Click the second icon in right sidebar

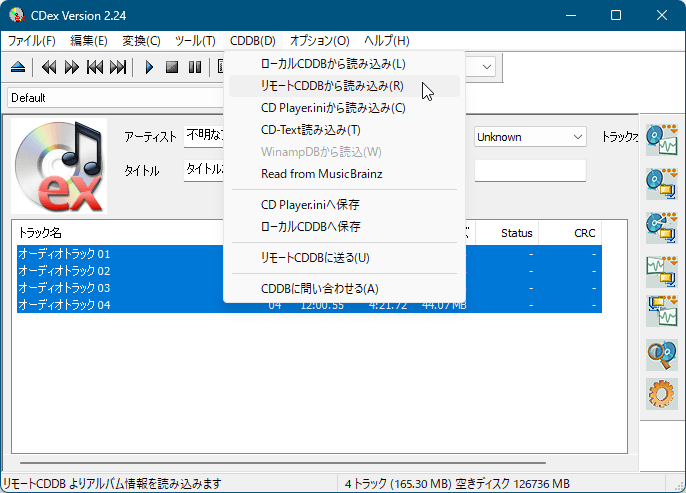[x=662, y=184]
